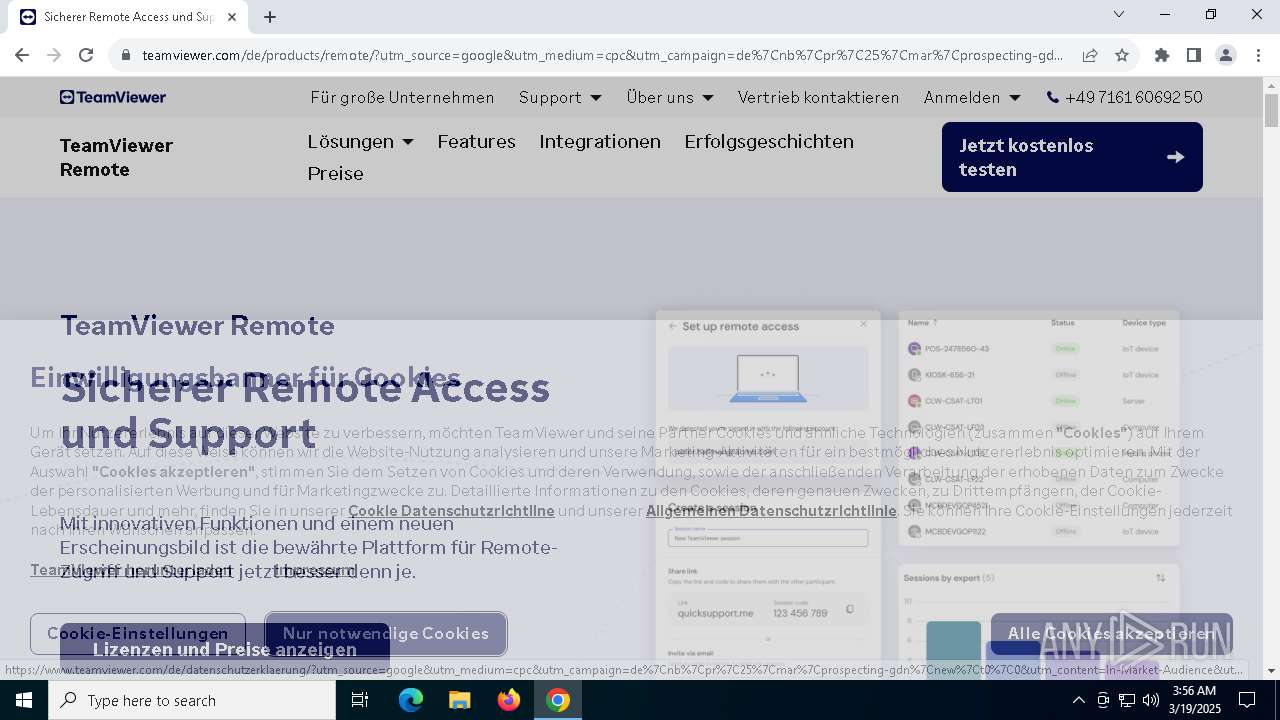Open the Allgemeinen Datenschutzrichtlinie link
The image size is (1280, 720).
[x=771, y=510]
